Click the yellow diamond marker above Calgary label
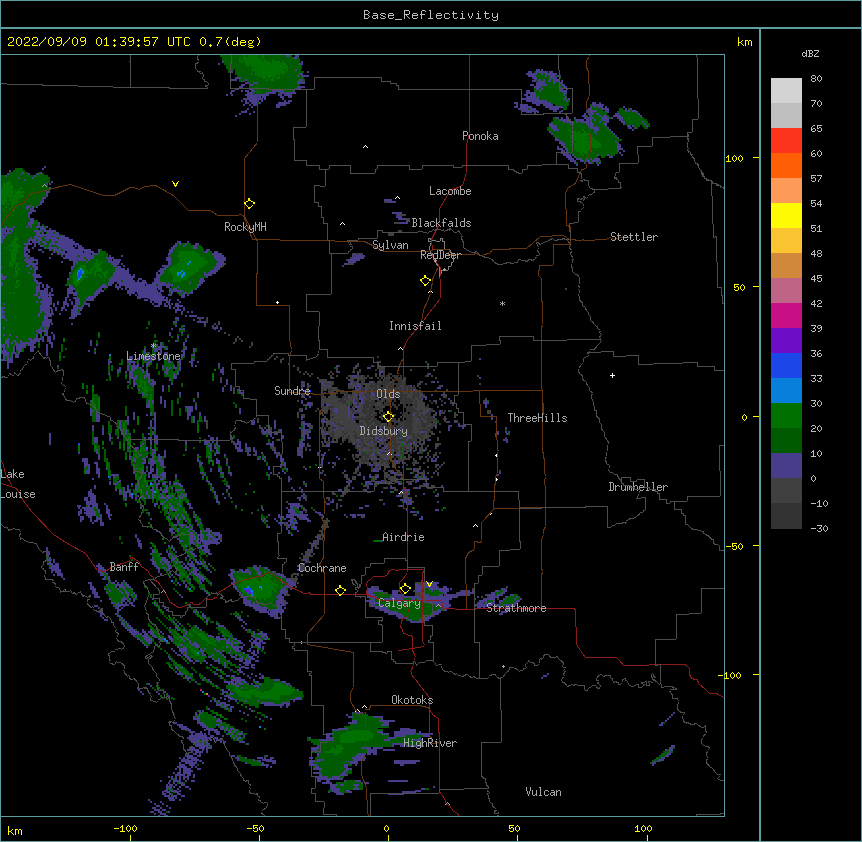Screen dimensions: 862x842 coord(405,589)
